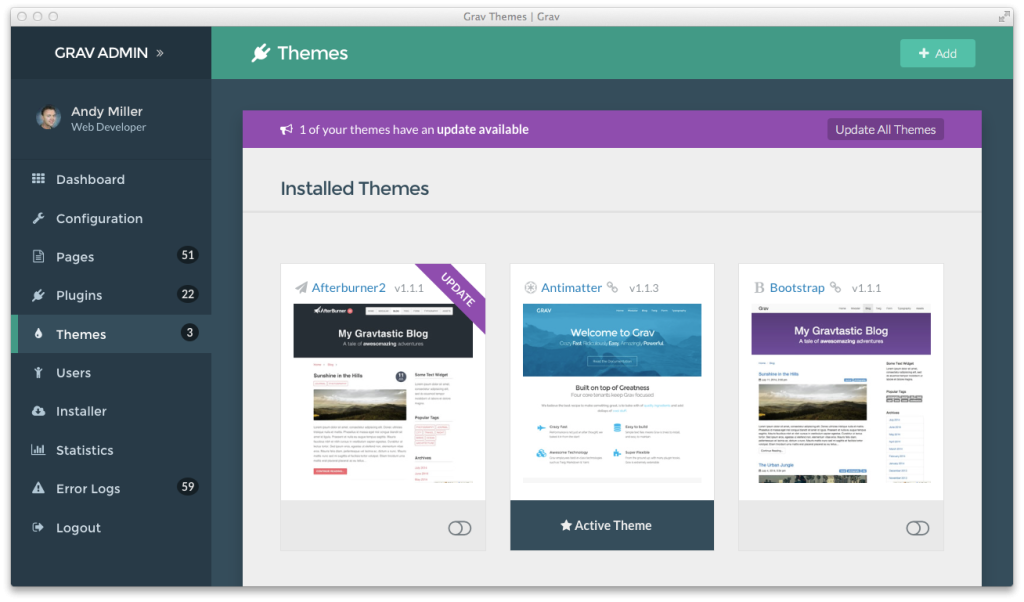Viewport: 1024px width, 602px height.
Task: Click the Themes droplet icon in sidebar
Action: pyautogui.click(x=39, y=334)
